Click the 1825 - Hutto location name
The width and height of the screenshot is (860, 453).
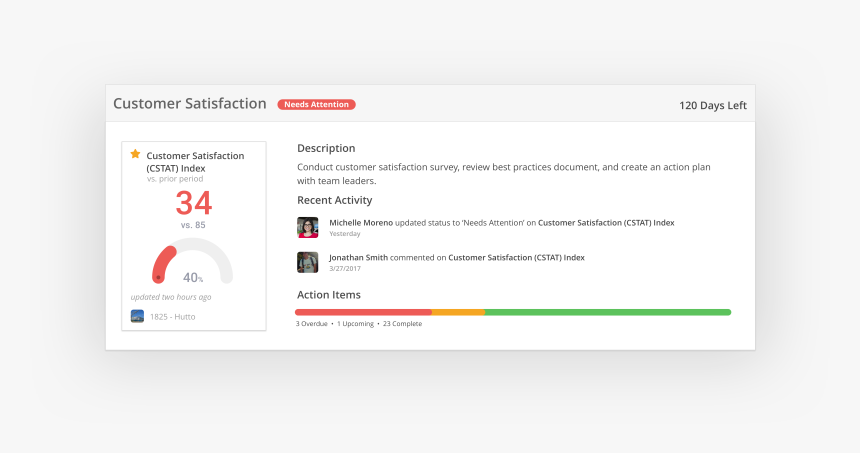pyautogui.click(x=173, y=316)
